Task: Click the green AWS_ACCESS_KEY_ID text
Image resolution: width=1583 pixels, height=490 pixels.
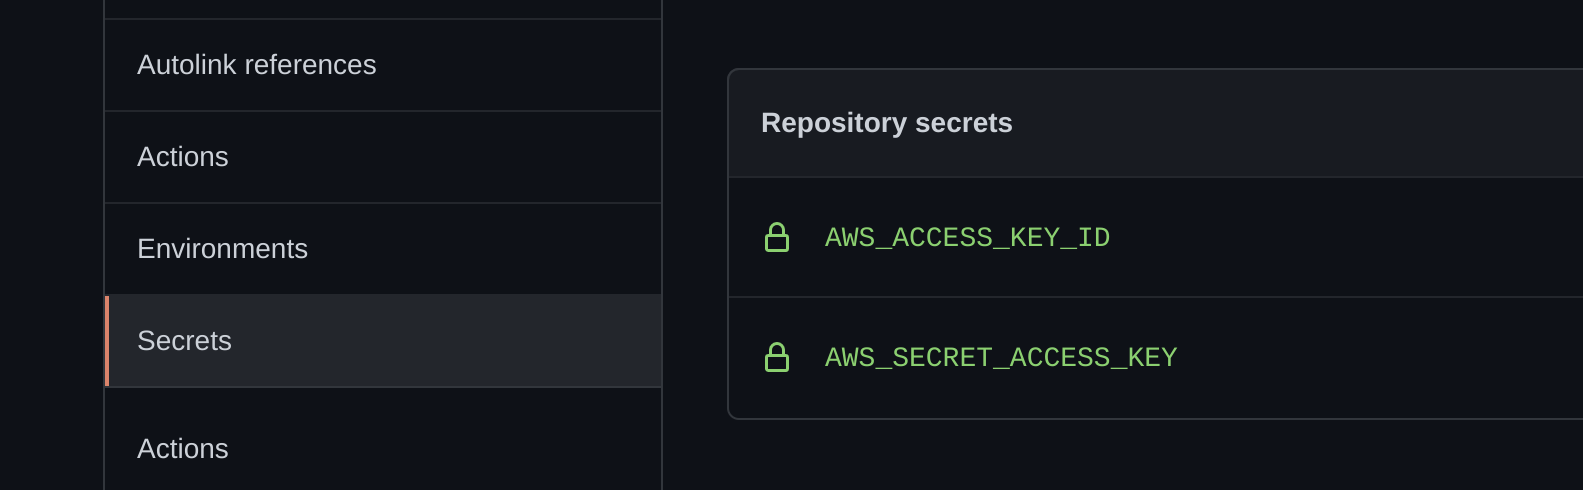Action: point(967,237)
